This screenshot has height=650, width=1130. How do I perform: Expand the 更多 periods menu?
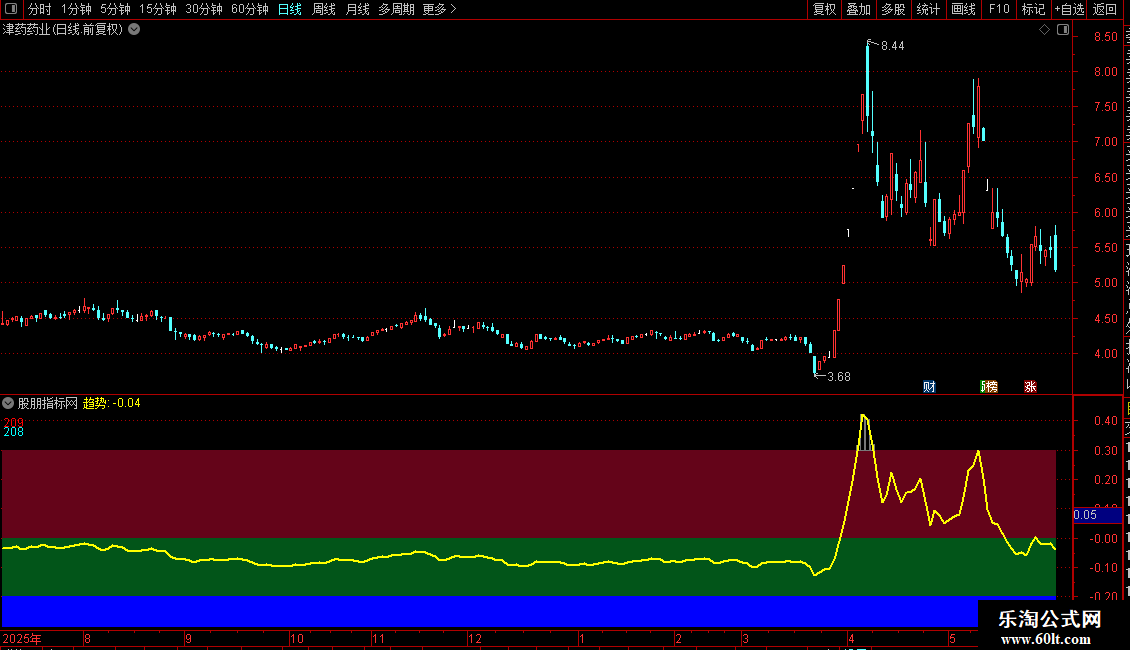pyautogui.click(x=439, y=9)
